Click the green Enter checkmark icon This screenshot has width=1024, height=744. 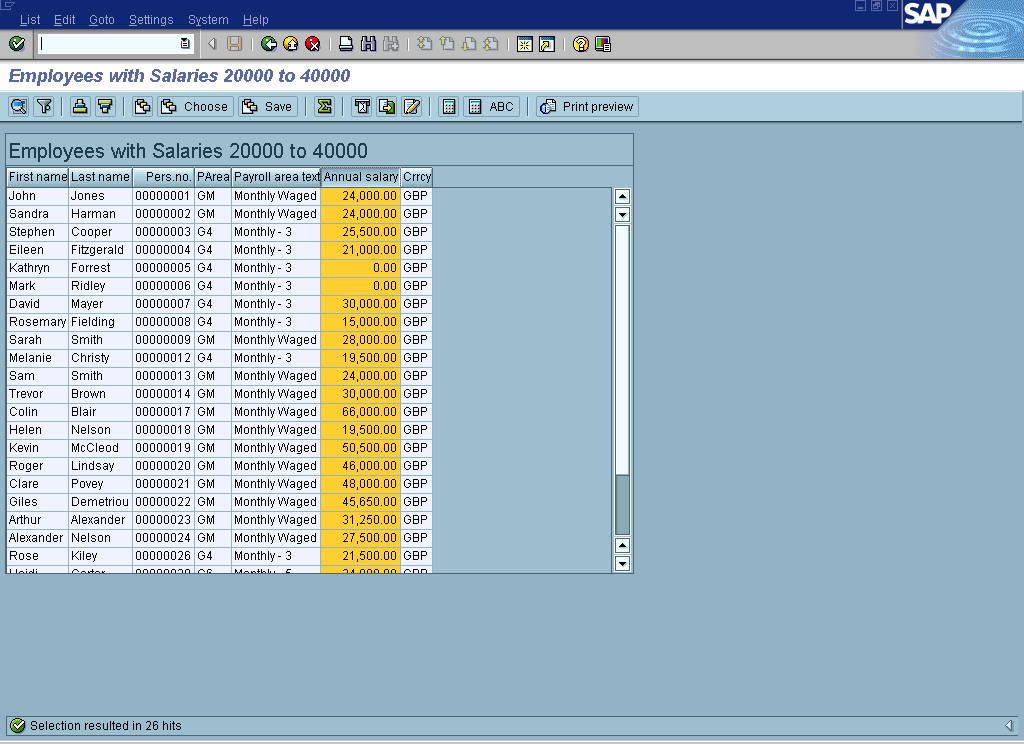[17, 44]
